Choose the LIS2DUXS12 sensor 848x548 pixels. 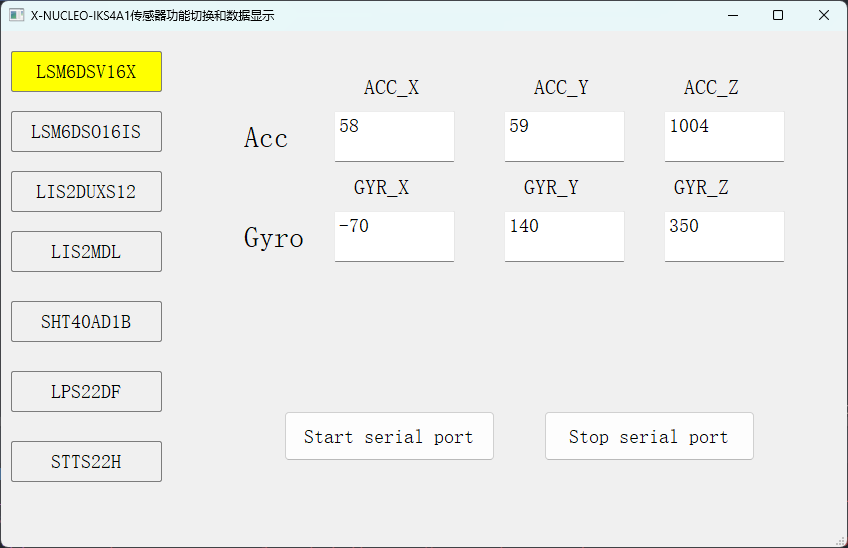pyautogui.click(x=87, y=192)
